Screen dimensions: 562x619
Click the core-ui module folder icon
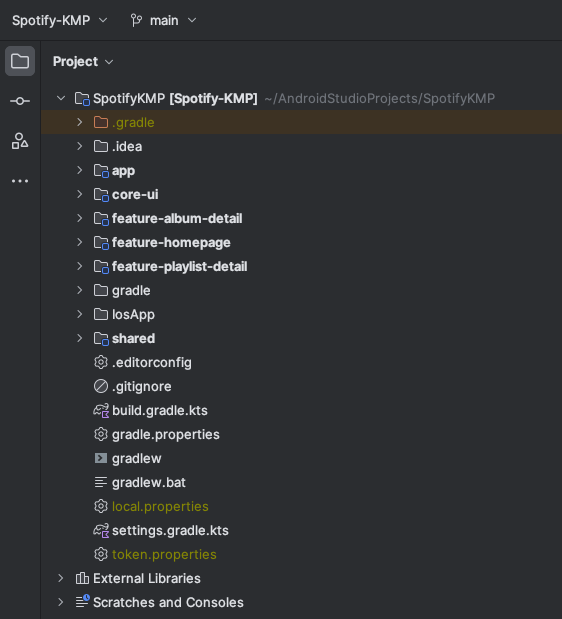101,195
